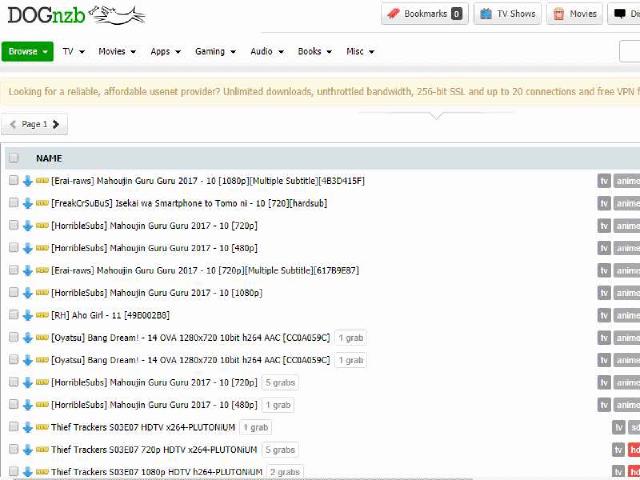The image size is (640, 480).
Task: Open the TV Shows button
Action: (507, 14)
